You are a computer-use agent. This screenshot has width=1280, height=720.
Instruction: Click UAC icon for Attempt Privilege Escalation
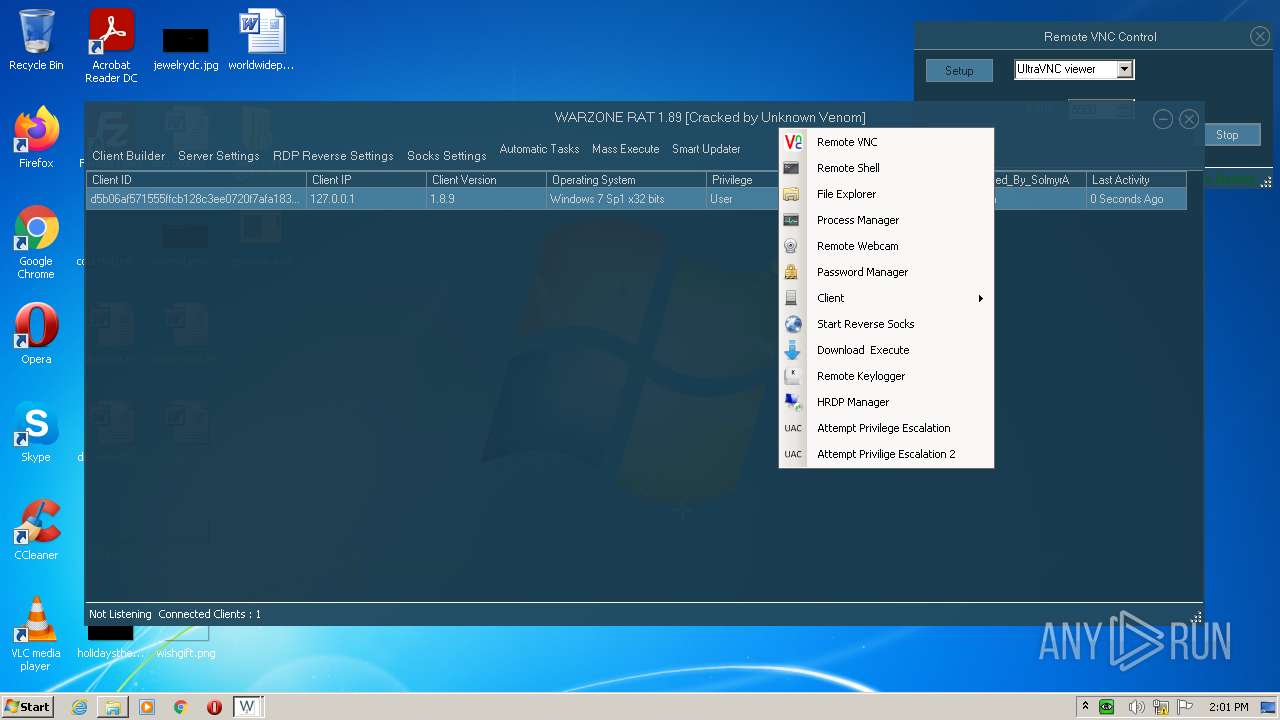[793, 428]
